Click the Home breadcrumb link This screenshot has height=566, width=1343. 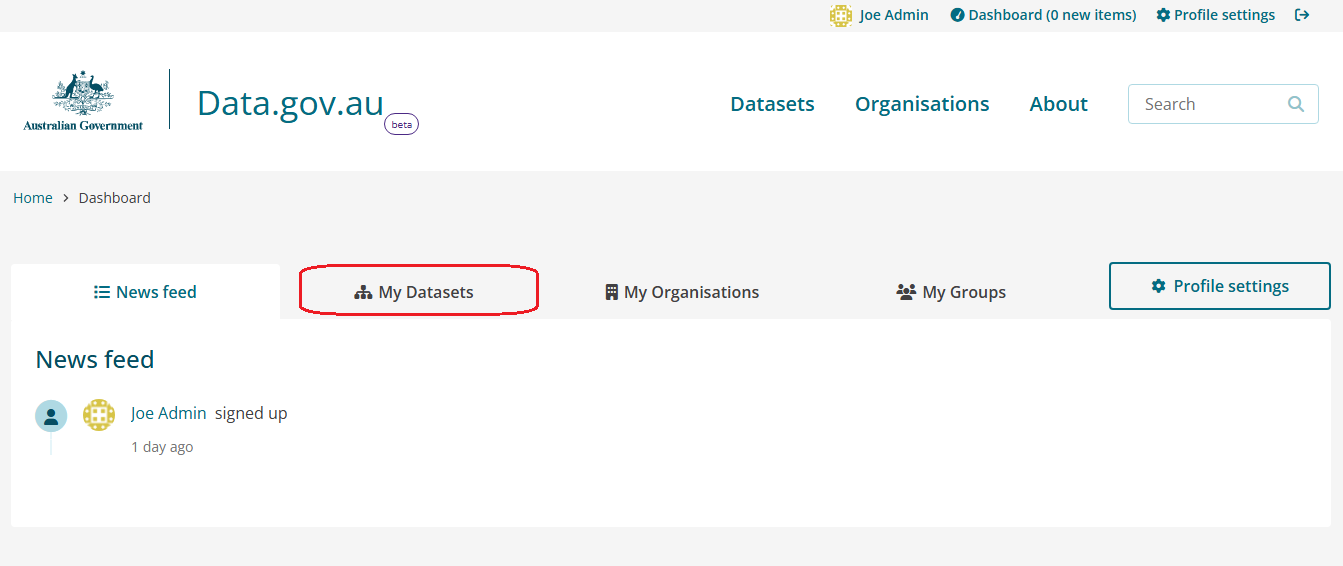coord(33,198)
